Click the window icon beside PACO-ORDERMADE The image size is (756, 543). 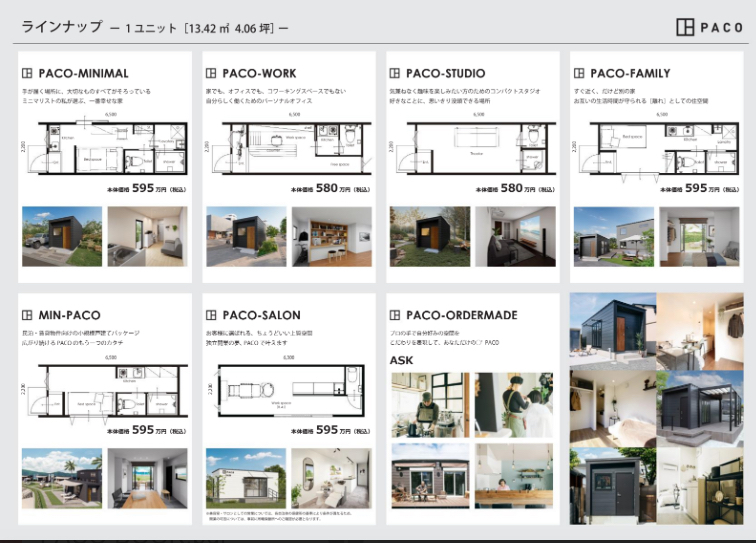pyautogui.click(x=394, y=315)
